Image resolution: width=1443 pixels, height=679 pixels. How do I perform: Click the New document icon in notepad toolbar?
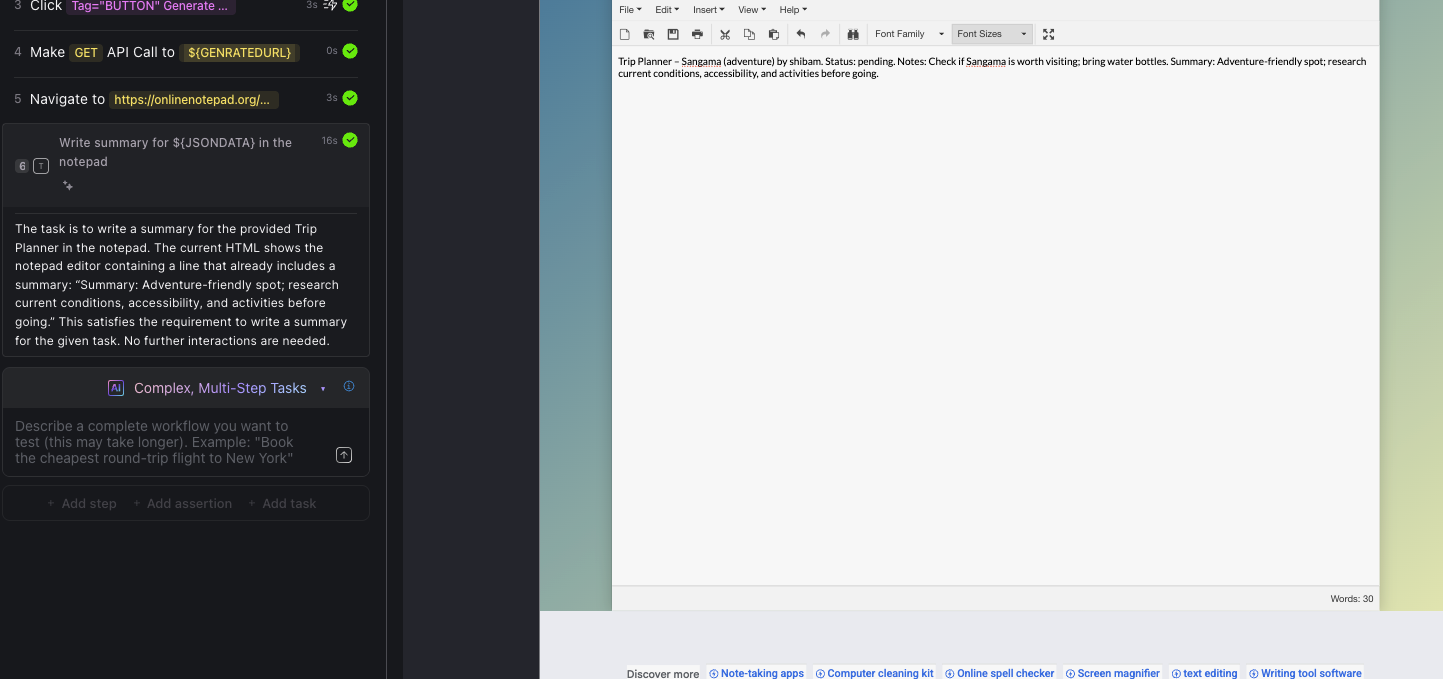[625, 34]
